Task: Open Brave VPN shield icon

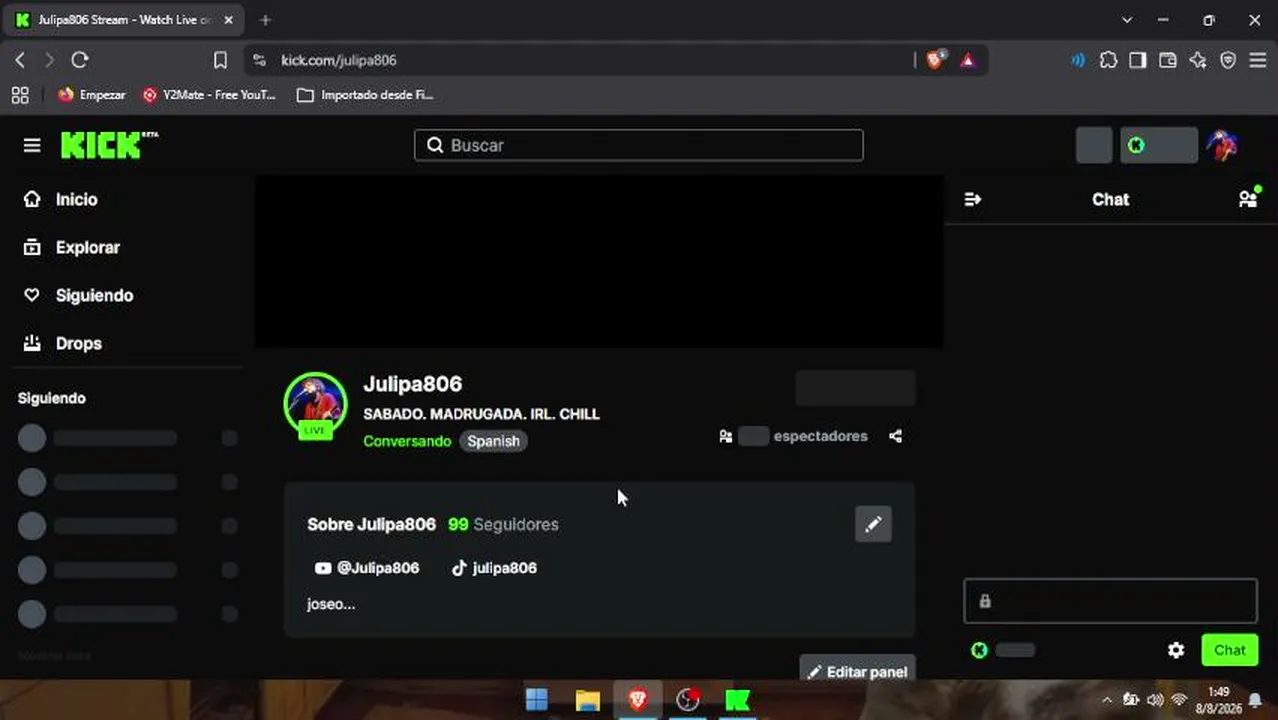Action: point(1228,60)
